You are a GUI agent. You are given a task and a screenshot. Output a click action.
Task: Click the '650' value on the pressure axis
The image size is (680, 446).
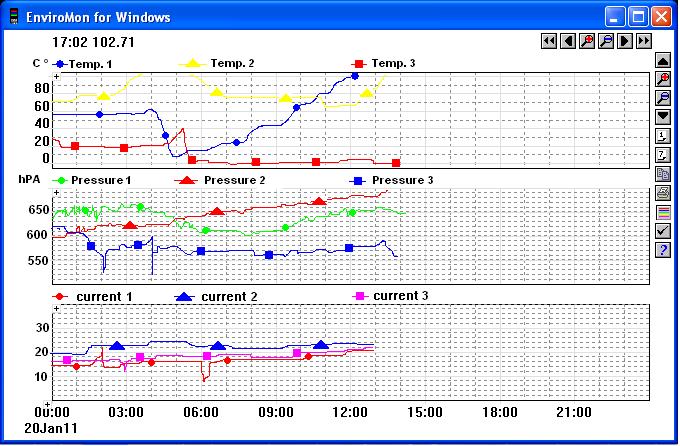click(39, 210)
